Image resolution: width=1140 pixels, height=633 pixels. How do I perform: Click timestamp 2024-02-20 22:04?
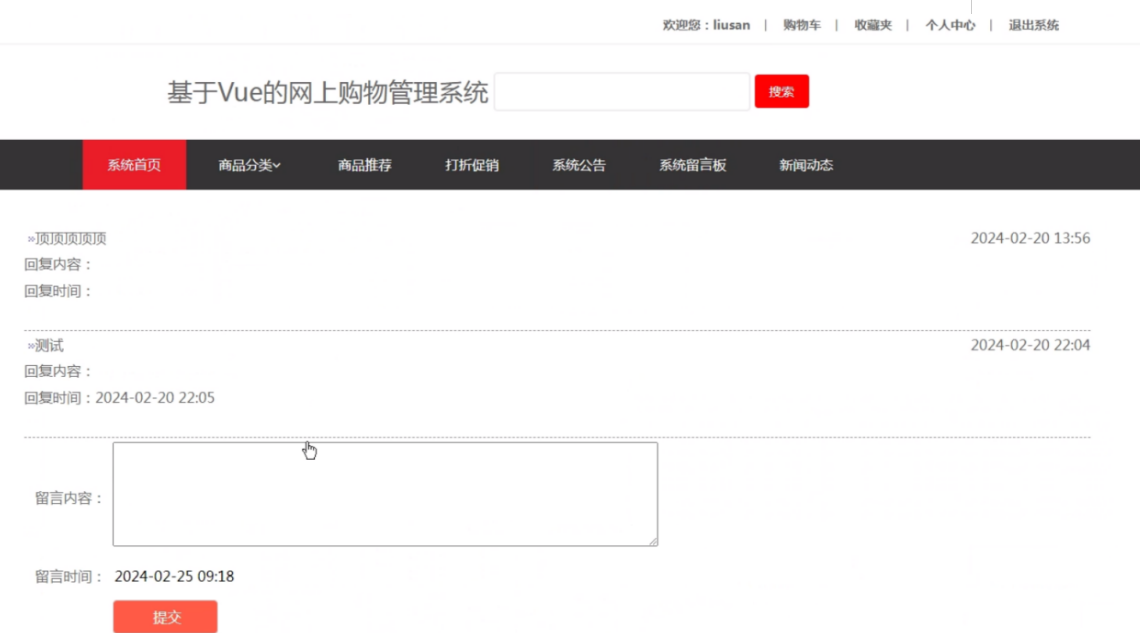pos(1030,345)
